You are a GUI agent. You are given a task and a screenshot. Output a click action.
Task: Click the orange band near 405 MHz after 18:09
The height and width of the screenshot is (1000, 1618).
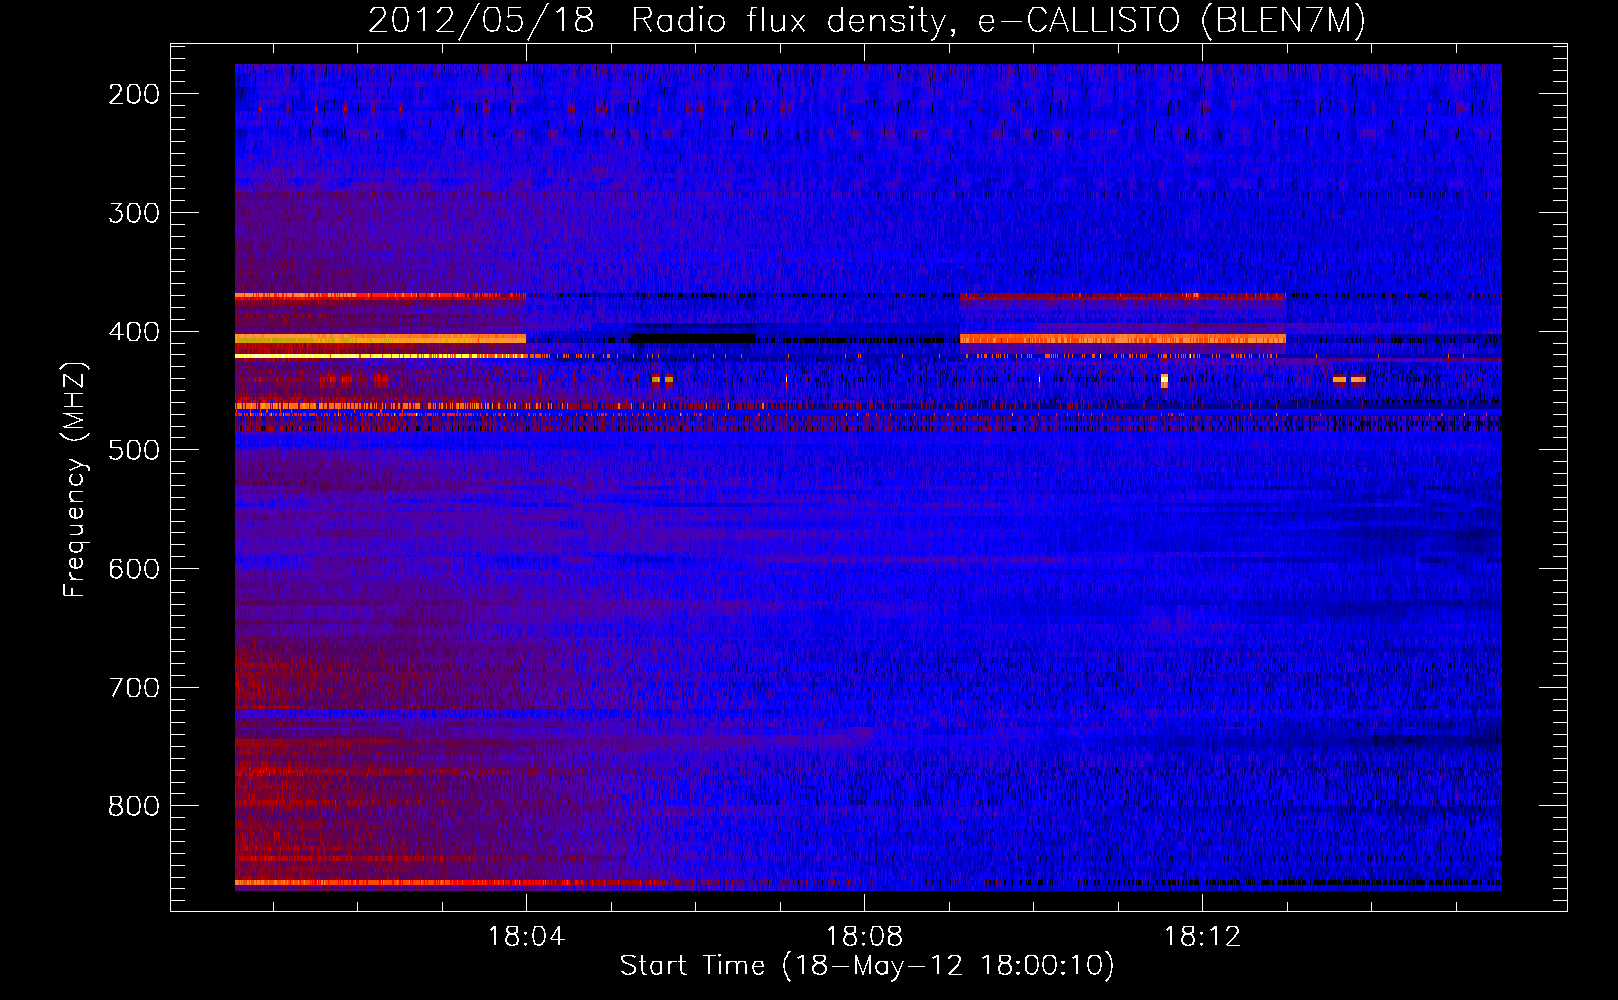coord(1122,339)
